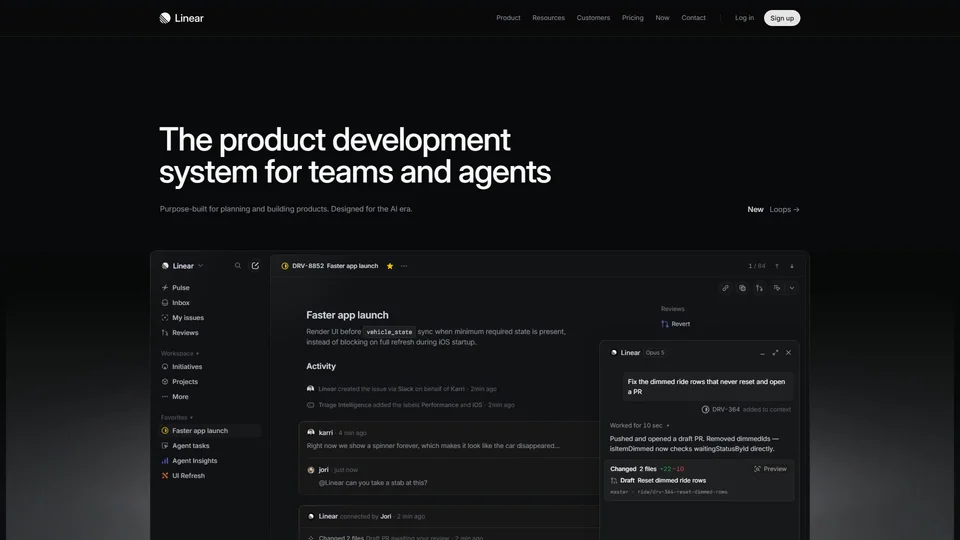Click the master ride/drv-364 branch name text
This screenshot has width=960, height=540.
[x=669, y=492]
